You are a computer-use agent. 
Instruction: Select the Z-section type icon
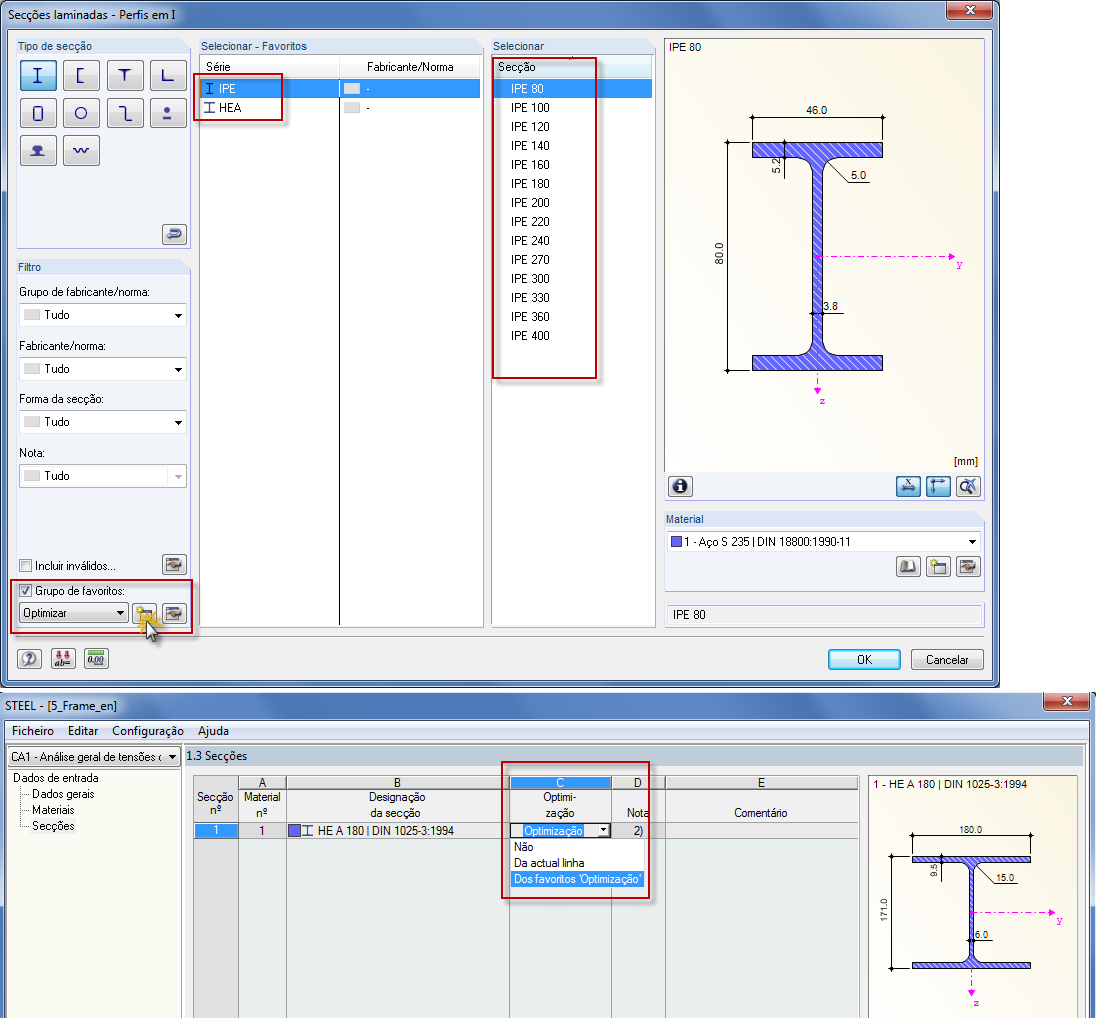[125, 113]
